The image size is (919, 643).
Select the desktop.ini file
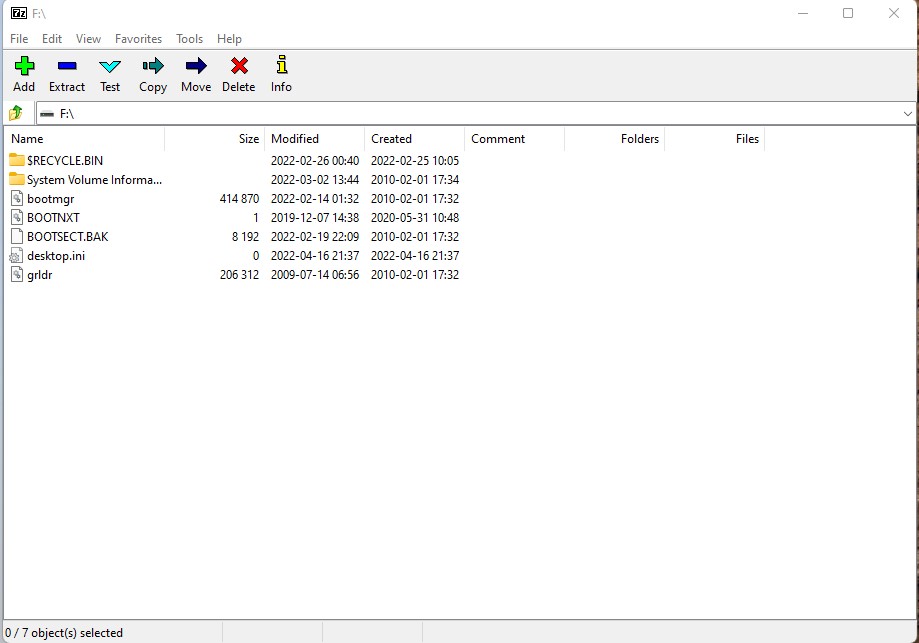pyautogui.click(x=55, y=255)
